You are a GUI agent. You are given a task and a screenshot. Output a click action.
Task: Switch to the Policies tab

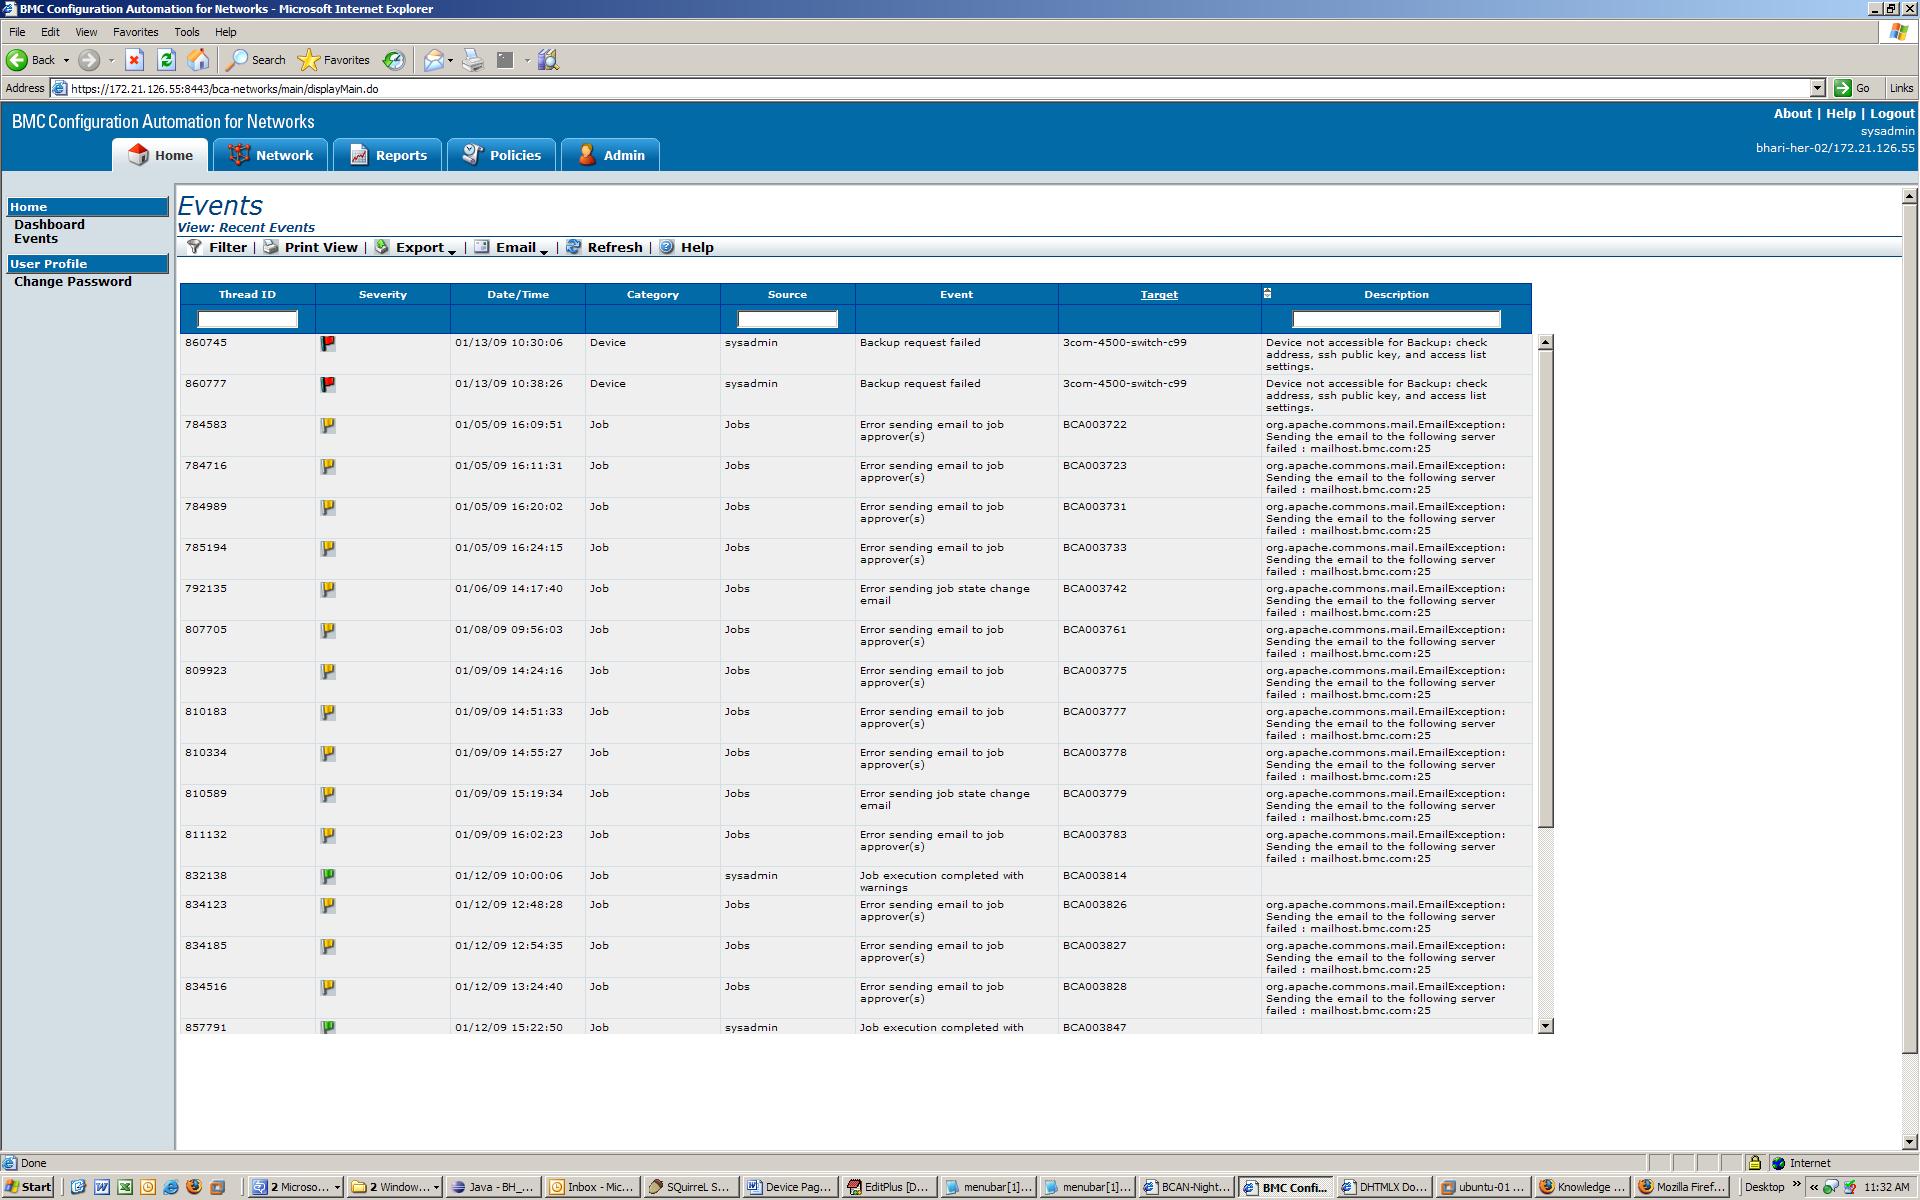[x=502, y=155]
